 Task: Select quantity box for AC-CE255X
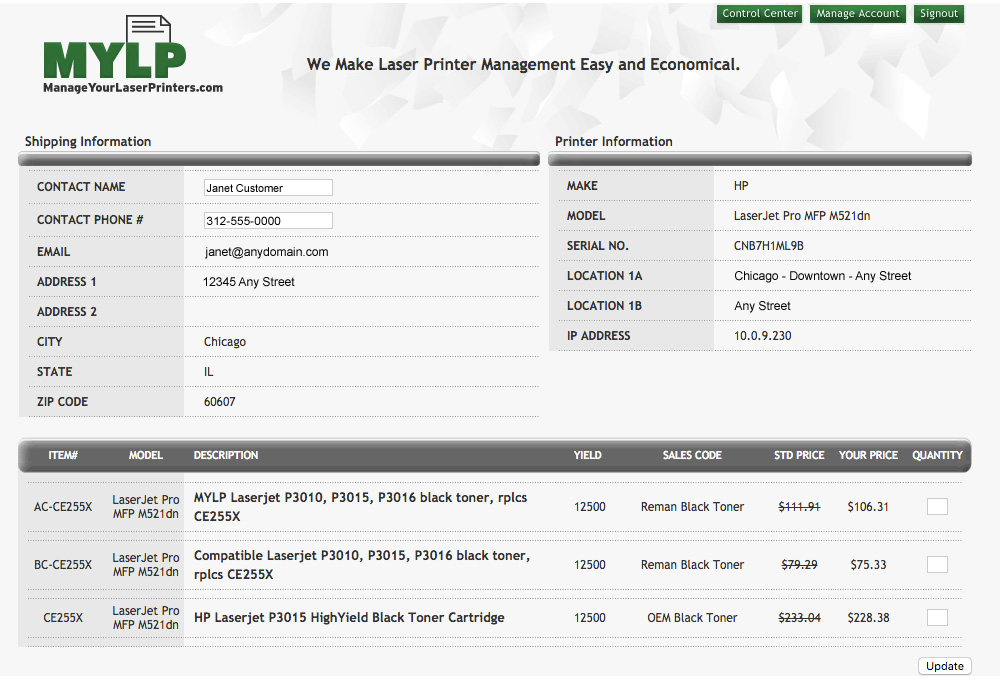coord(937,507)
